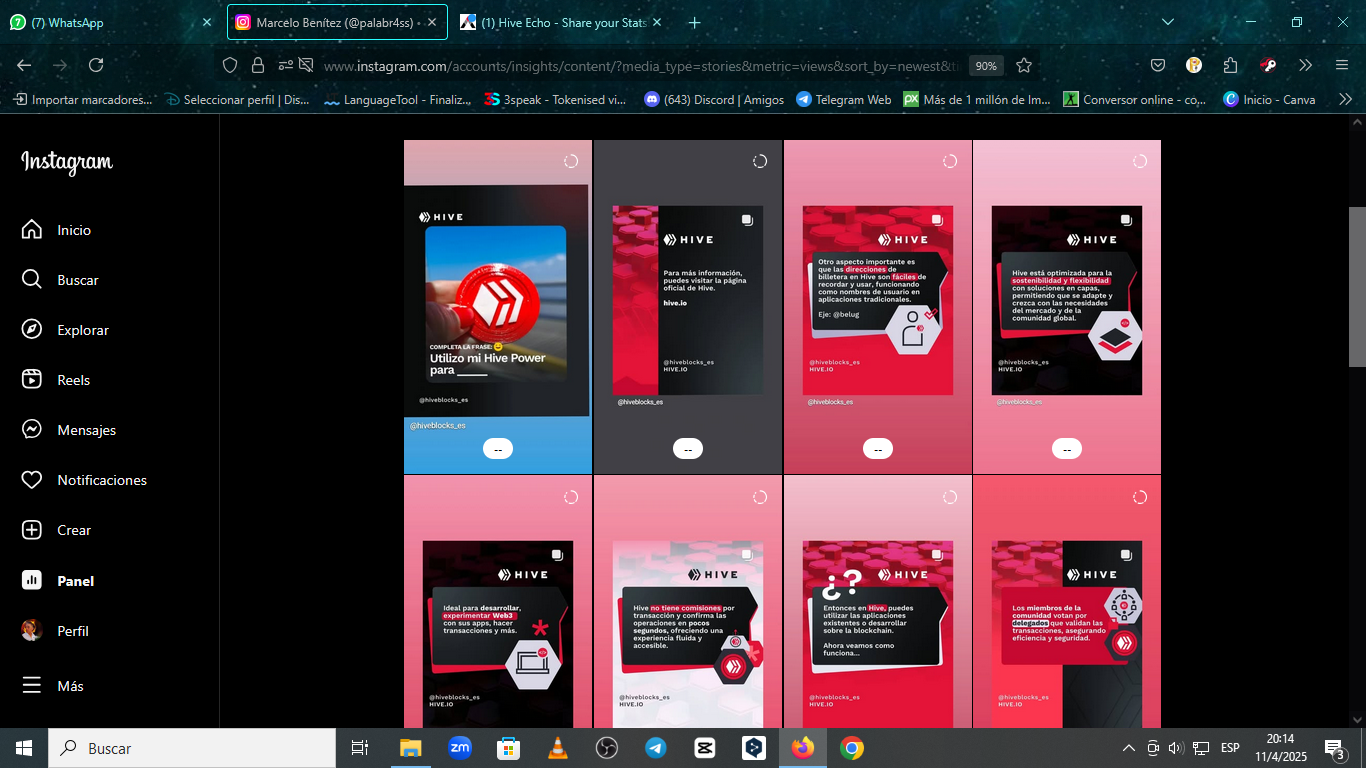Open the Explorar compass icon
This screenshot has height=768, width=1366.
coord(32,330)
